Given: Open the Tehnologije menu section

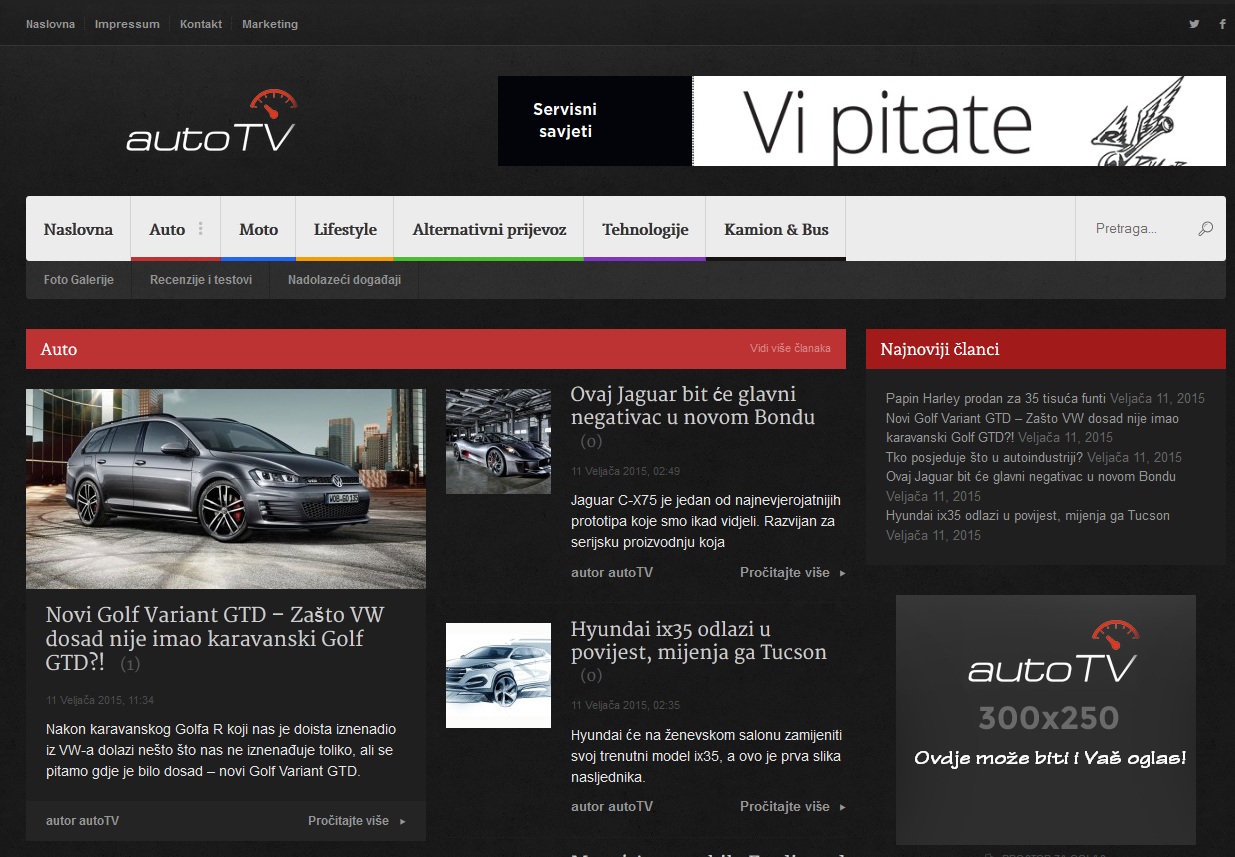Looking at the screenshot, I should (x=645, y=229).
